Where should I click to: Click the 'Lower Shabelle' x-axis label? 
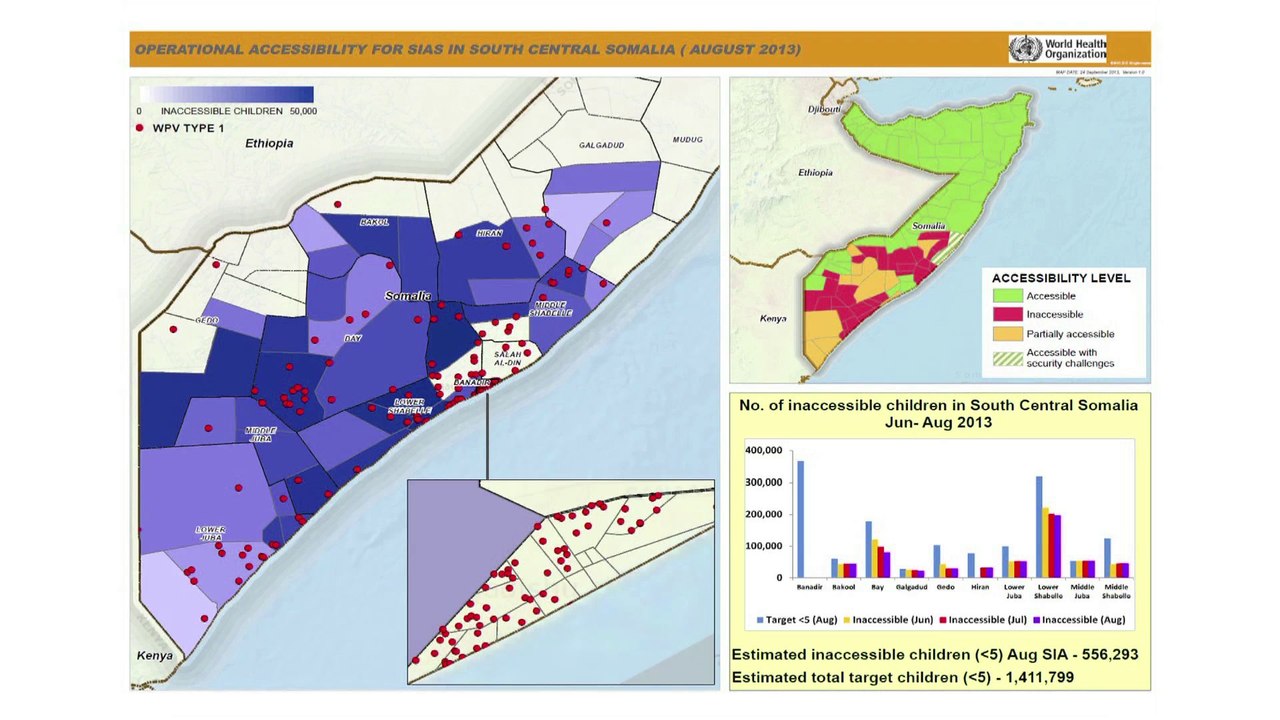coord(1049,590)
